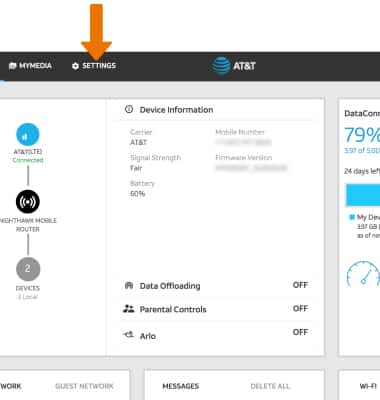Select the Messages panel heading
The image size is (380, 400).
[x=181, y=386]
